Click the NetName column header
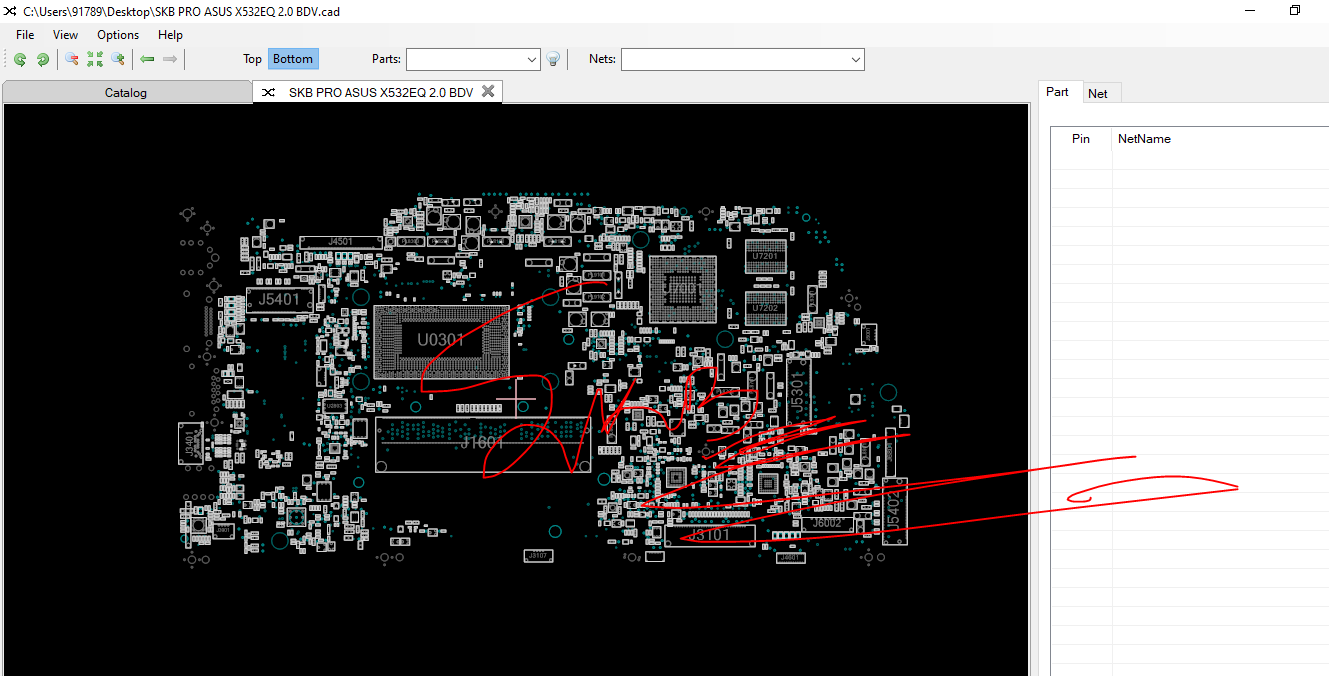 point(1144,139)
